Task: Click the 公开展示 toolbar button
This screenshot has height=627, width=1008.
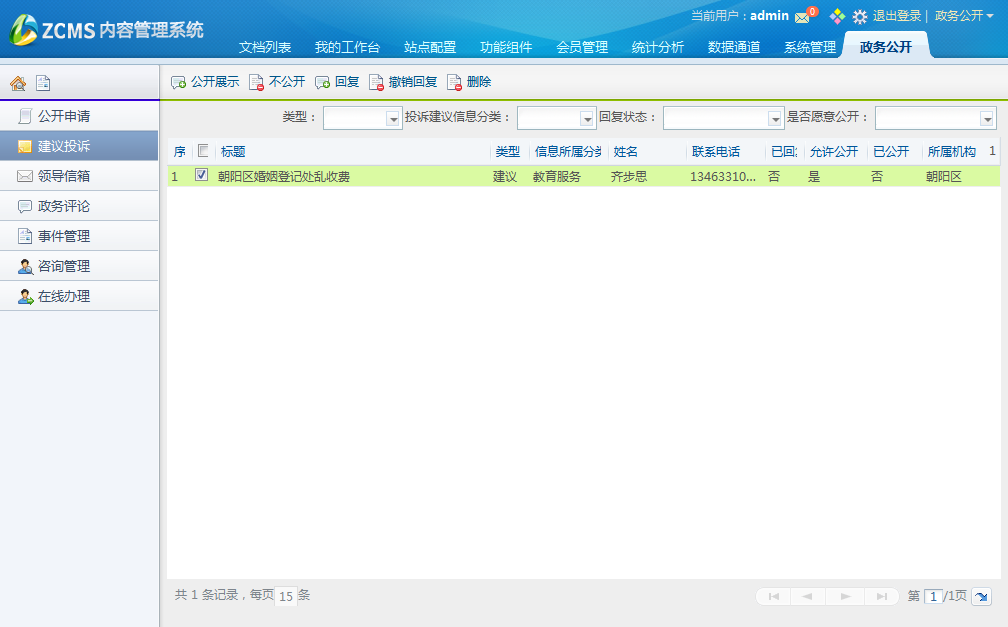Action: [205, 82]
